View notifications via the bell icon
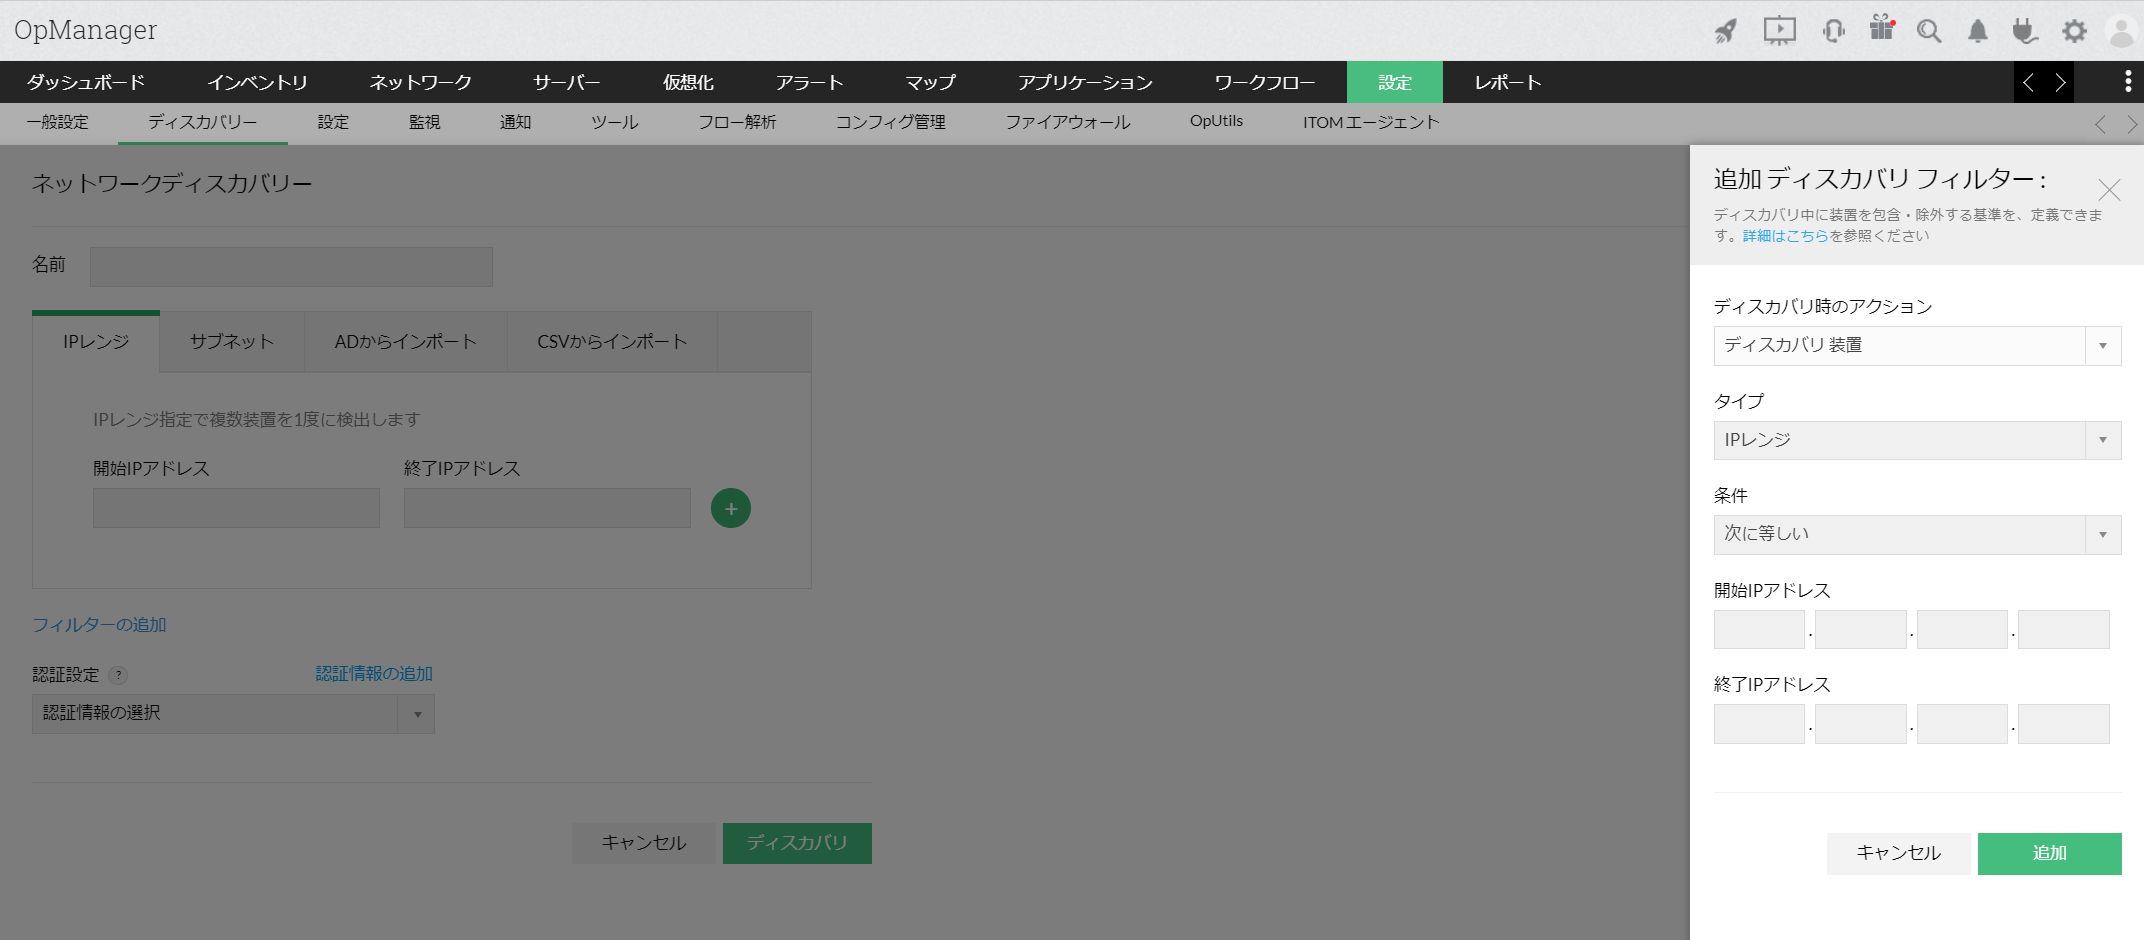Image resolution: width=2144 pixels, height=940 pixels. pos(1976,30)
